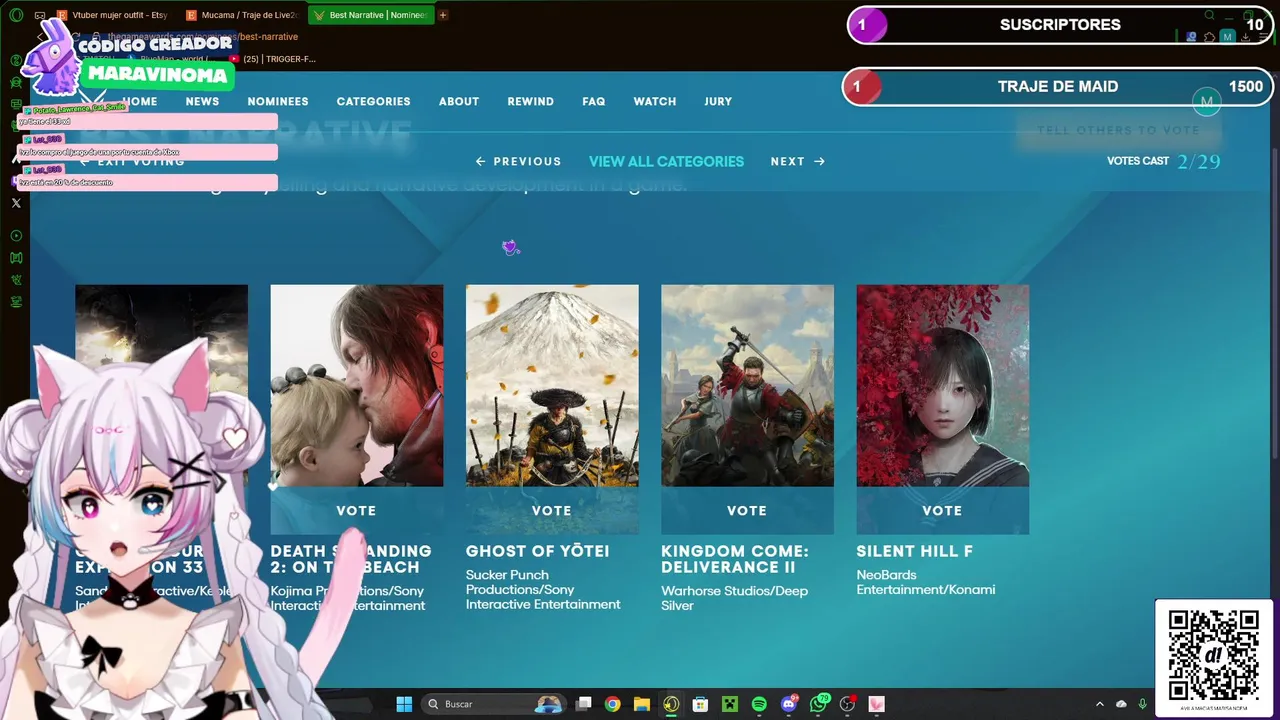The width and height of the screenshot is (1280, 720).
Task: Open File Explorer from the taskbar
Action: tap(641, 704)
